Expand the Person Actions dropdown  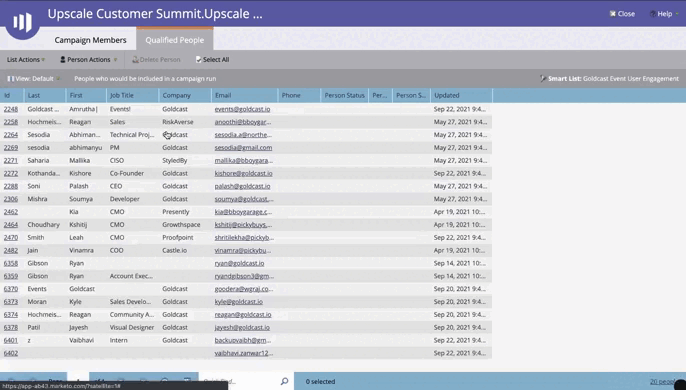pos(88,60)
